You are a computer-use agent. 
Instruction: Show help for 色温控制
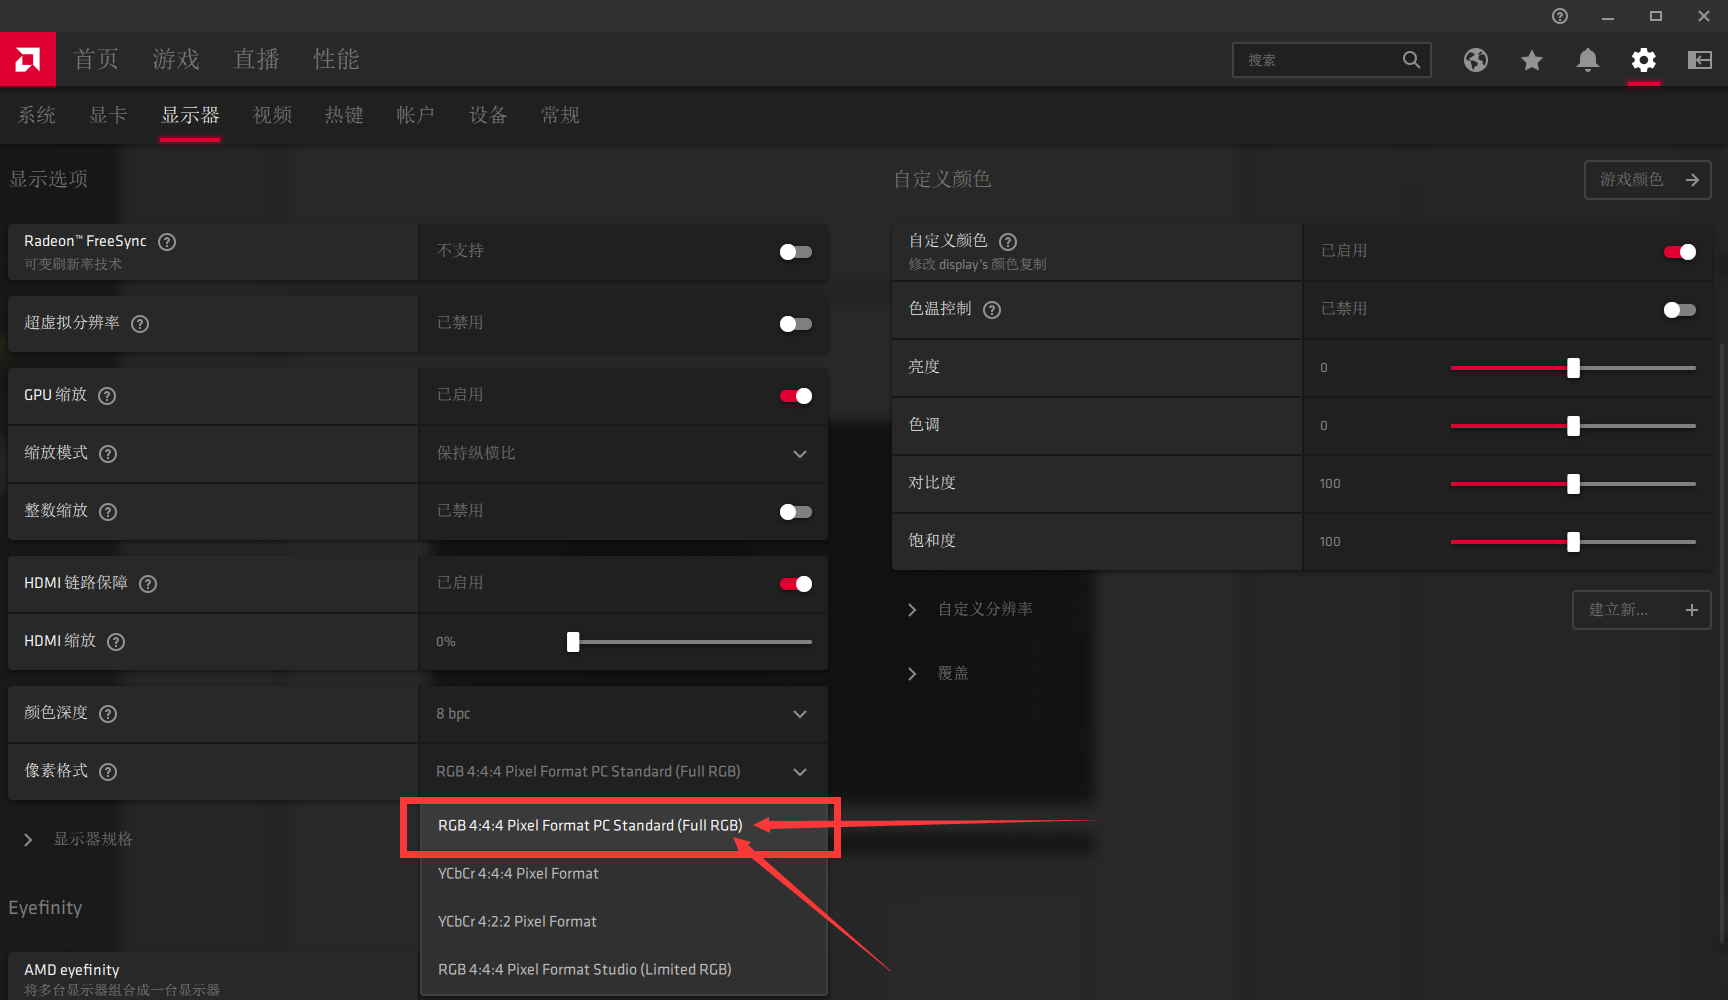[x=992, y=310]
